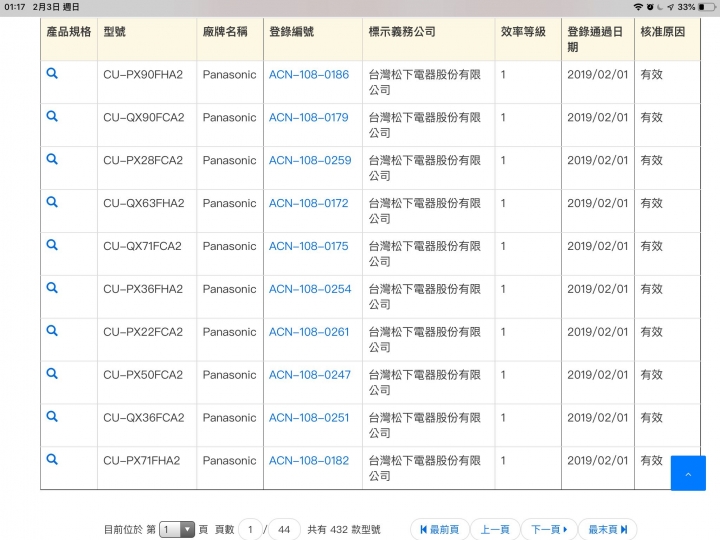Open registration link ACN-108-0254

(x=310, y=289)
